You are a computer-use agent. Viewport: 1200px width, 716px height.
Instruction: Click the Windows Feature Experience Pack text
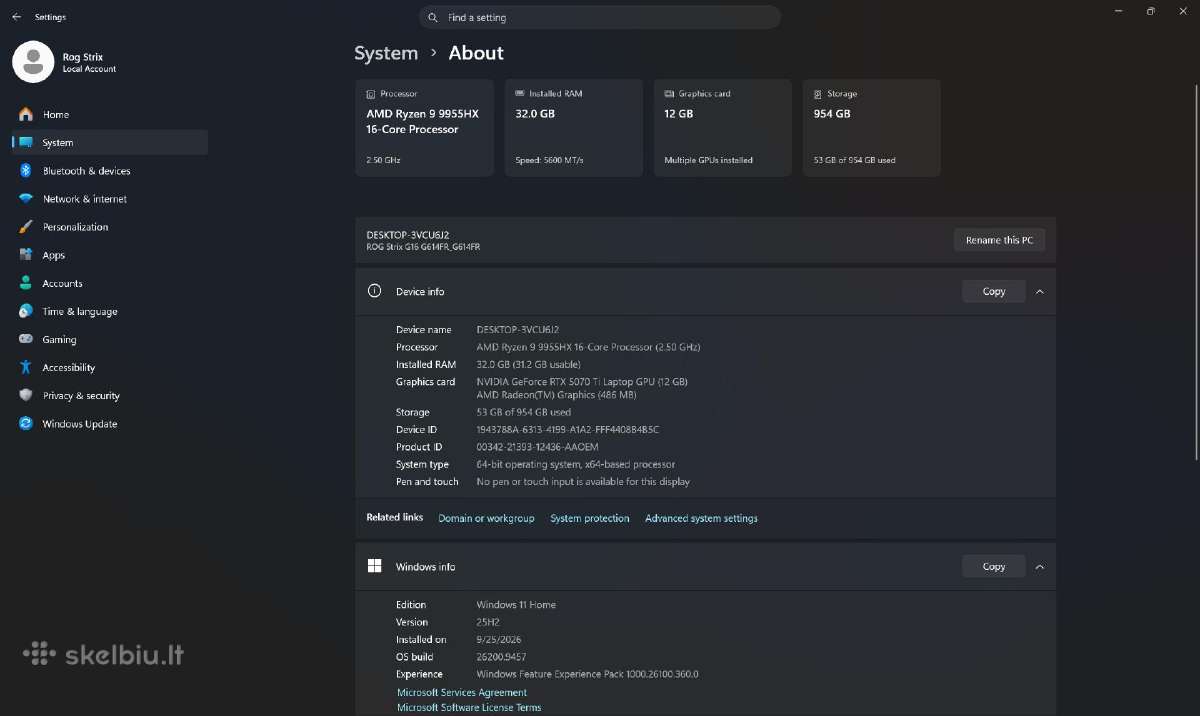588,674
